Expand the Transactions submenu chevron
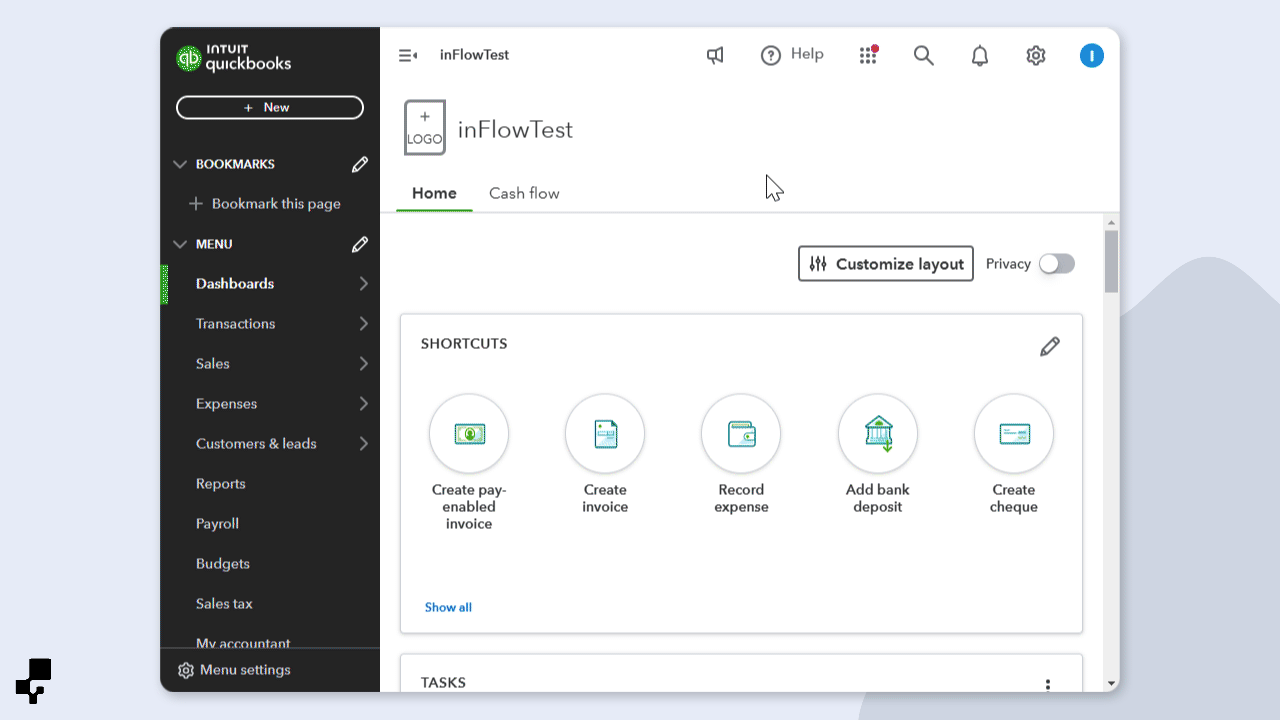 364,324
